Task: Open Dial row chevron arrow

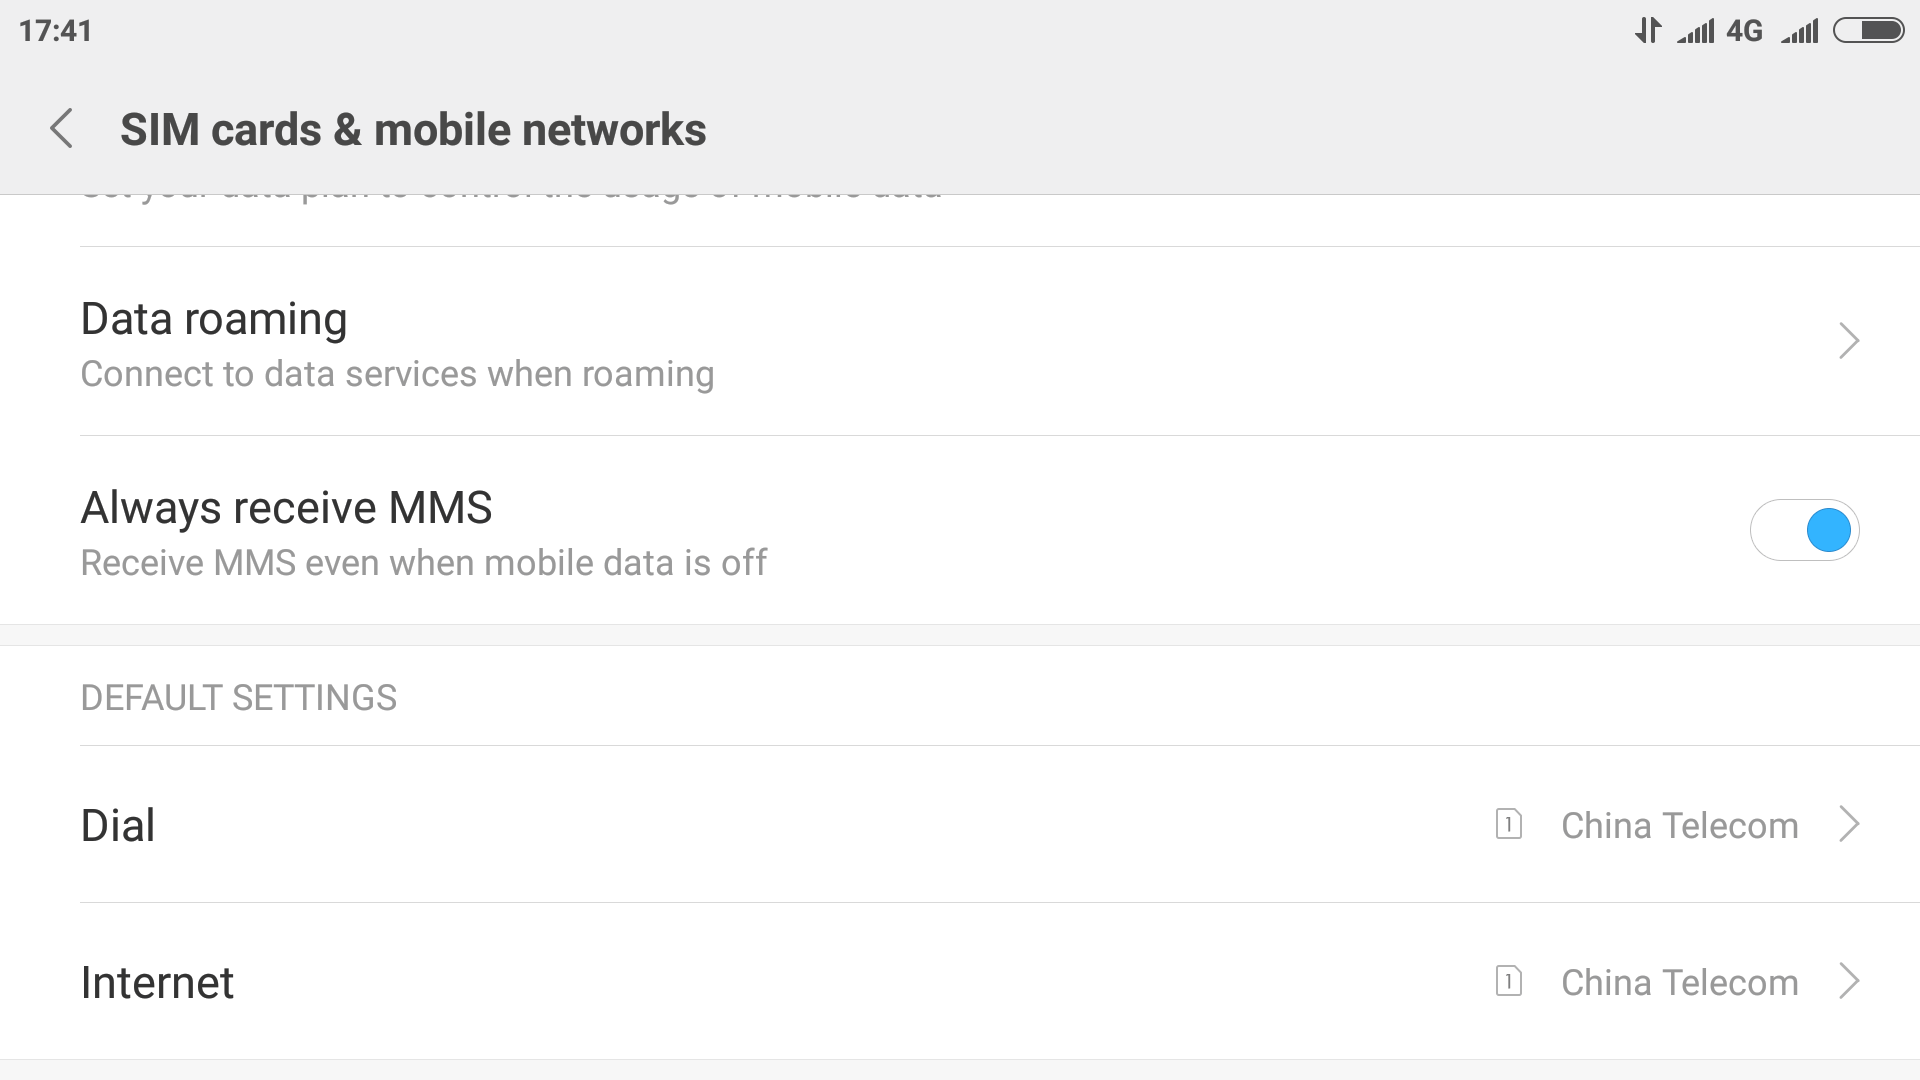Action: click(1849, 824)
